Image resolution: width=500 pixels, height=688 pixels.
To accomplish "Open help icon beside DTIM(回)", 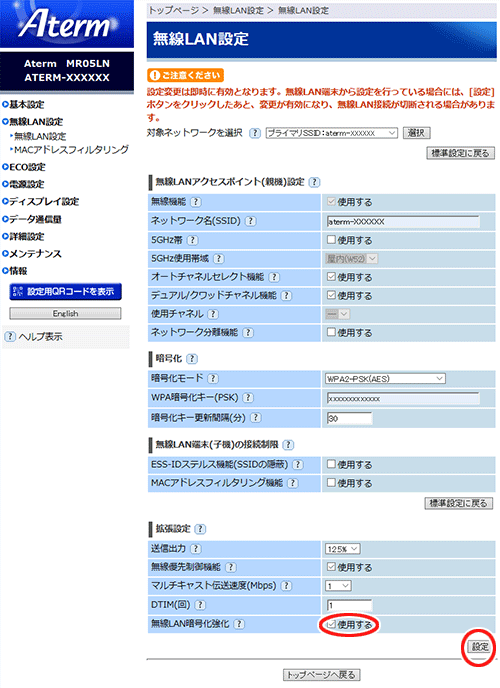I will [x=200, y=605].
